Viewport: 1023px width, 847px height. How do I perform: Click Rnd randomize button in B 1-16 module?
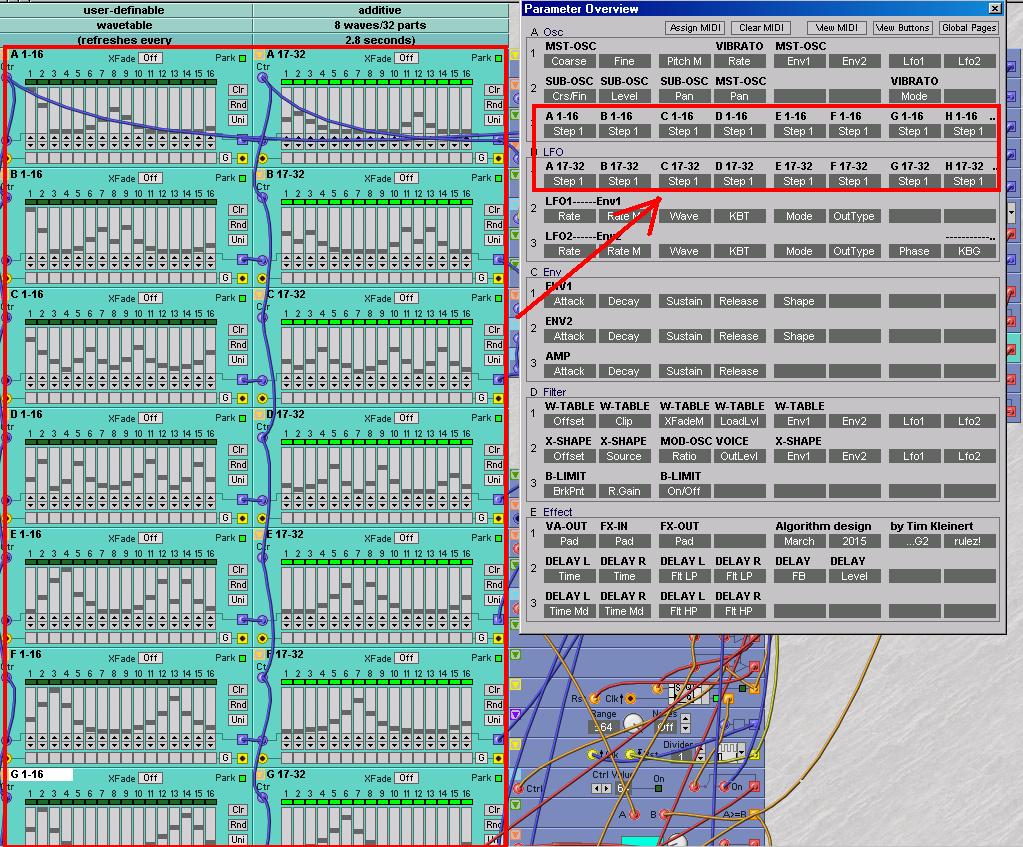click(x=239, y=225)
